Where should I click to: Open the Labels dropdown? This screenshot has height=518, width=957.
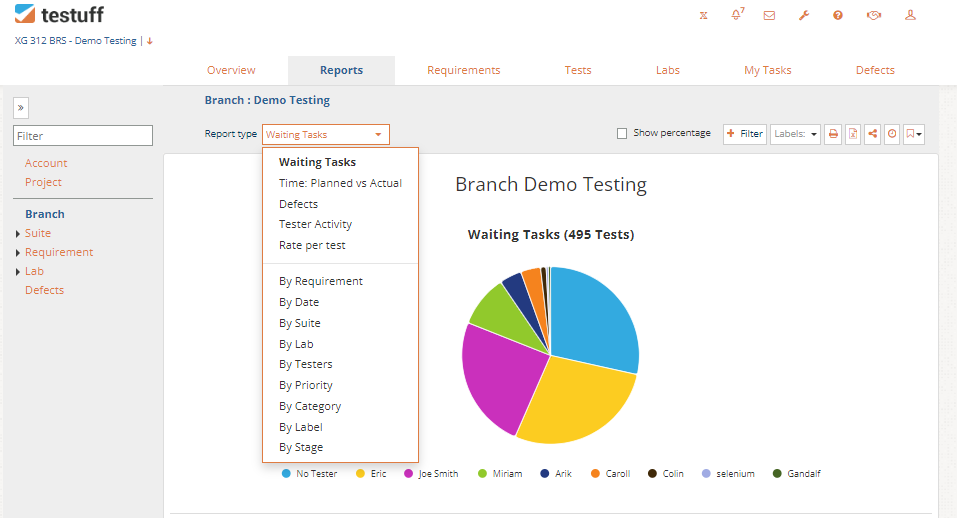795,134
